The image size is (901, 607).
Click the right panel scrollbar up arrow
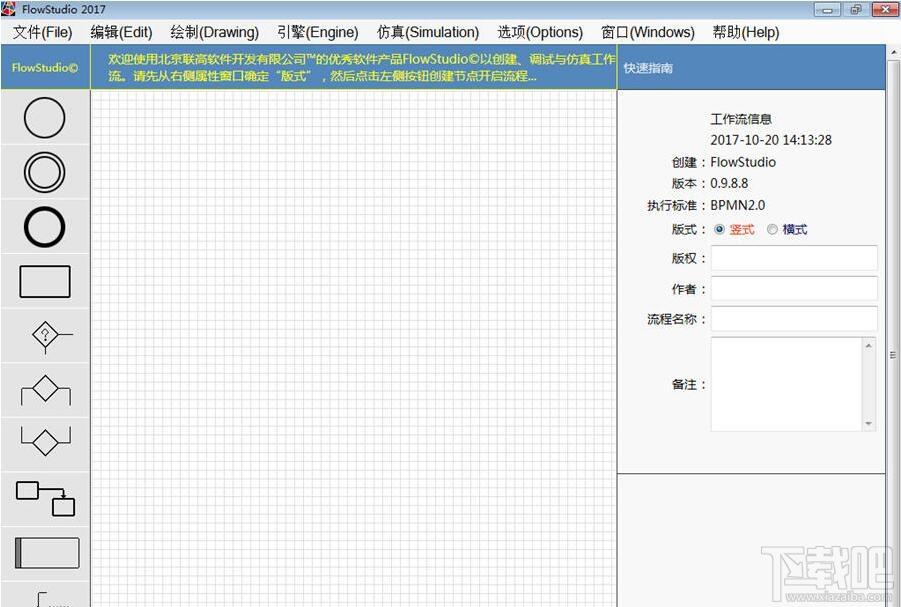[x=894, y=52]
